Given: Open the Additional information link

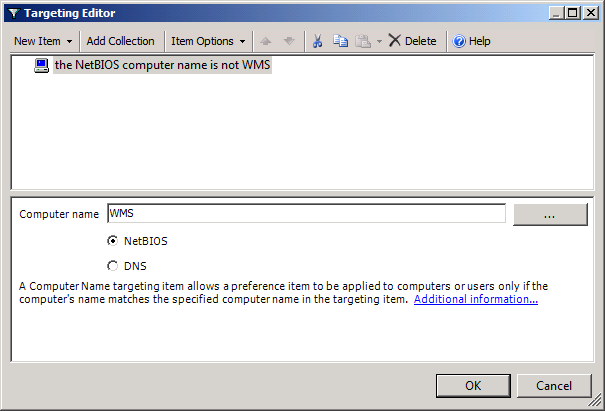Looking at the screenshot, I should [476, 299].
